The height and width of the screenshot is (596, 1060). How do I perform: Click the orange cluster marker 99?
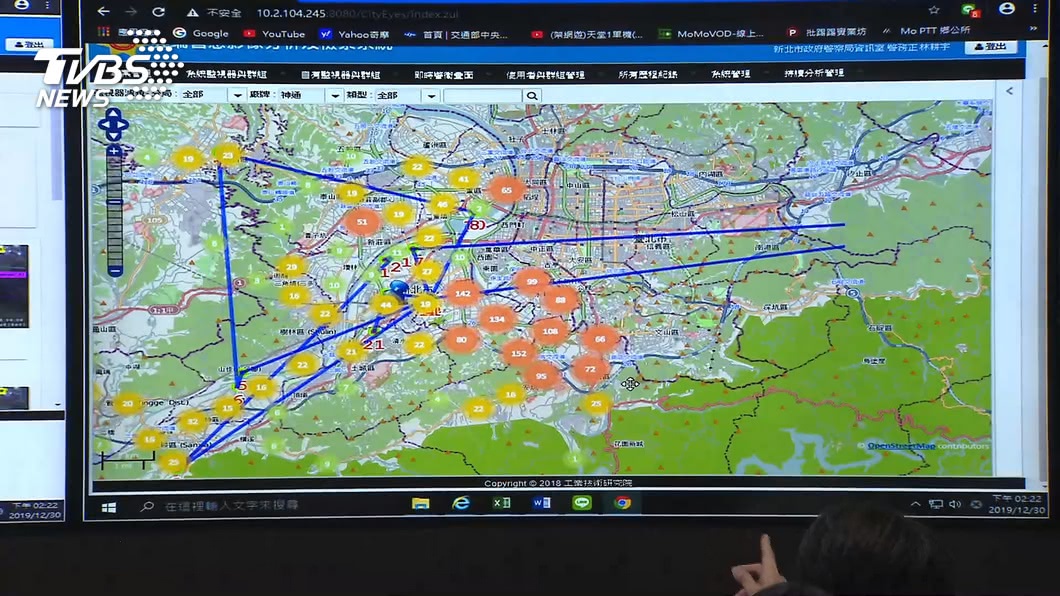532,282
